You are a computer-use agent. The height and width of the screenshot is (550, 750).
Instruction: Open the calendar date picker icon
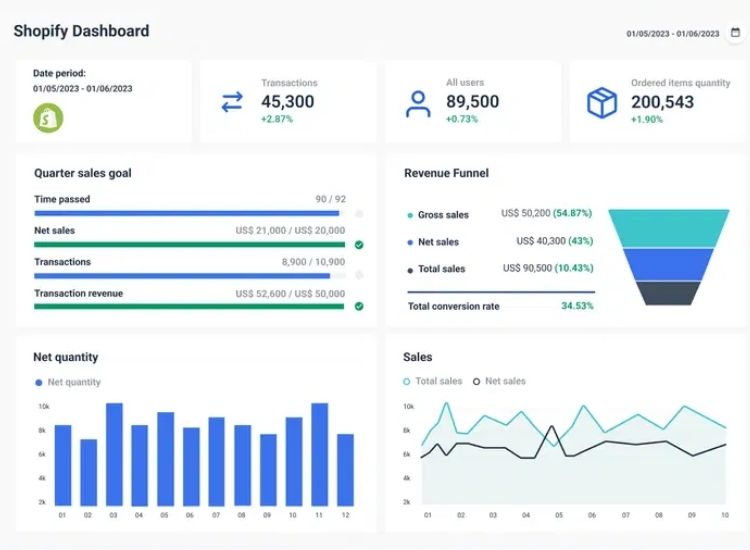tap(735, 32)
